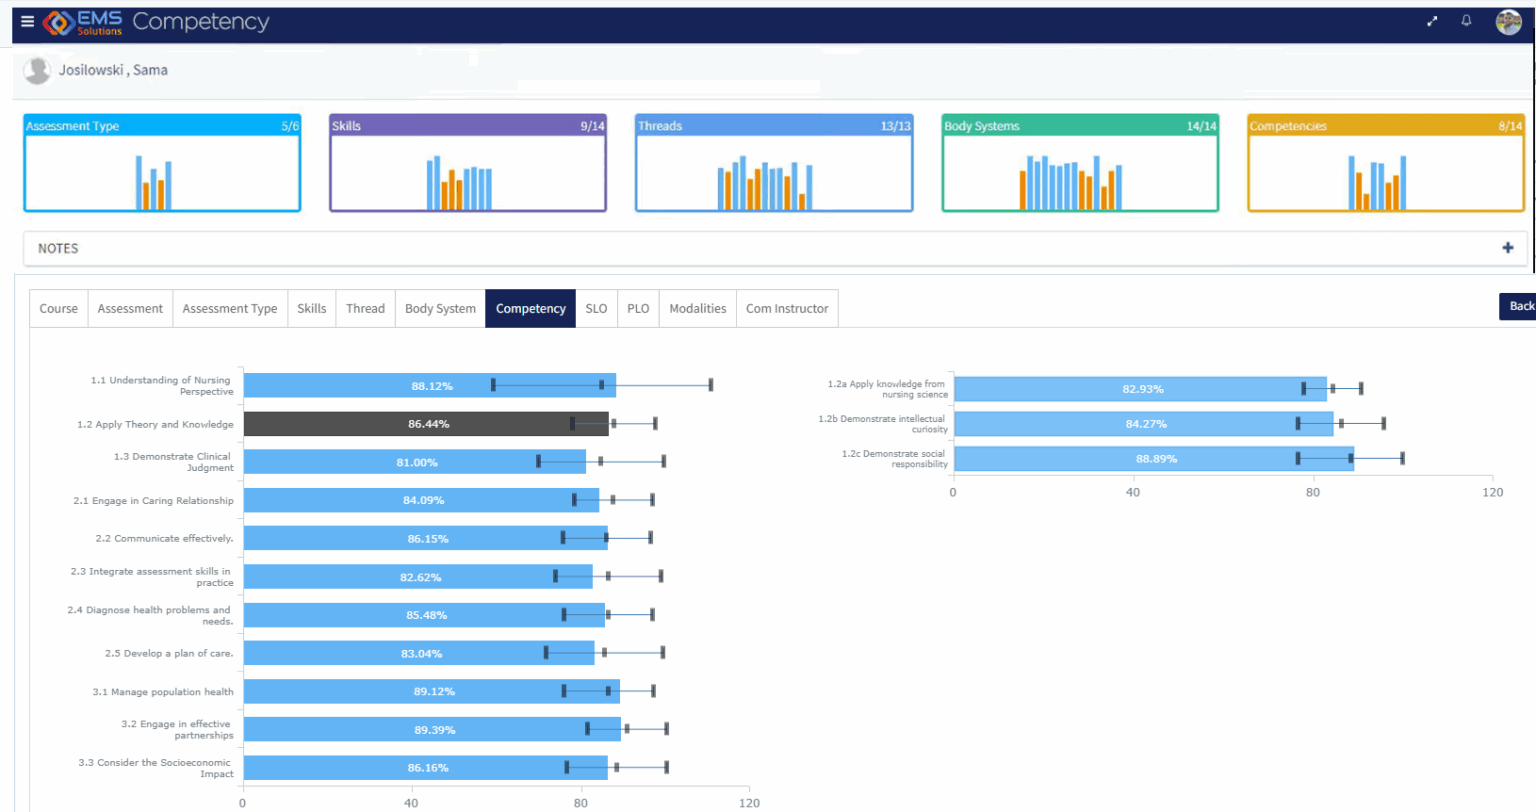Select the 1.2 Apply Theory and Knowledge bar
The height and width of the screenshot is (812, 1536).
tap(425, 423)
